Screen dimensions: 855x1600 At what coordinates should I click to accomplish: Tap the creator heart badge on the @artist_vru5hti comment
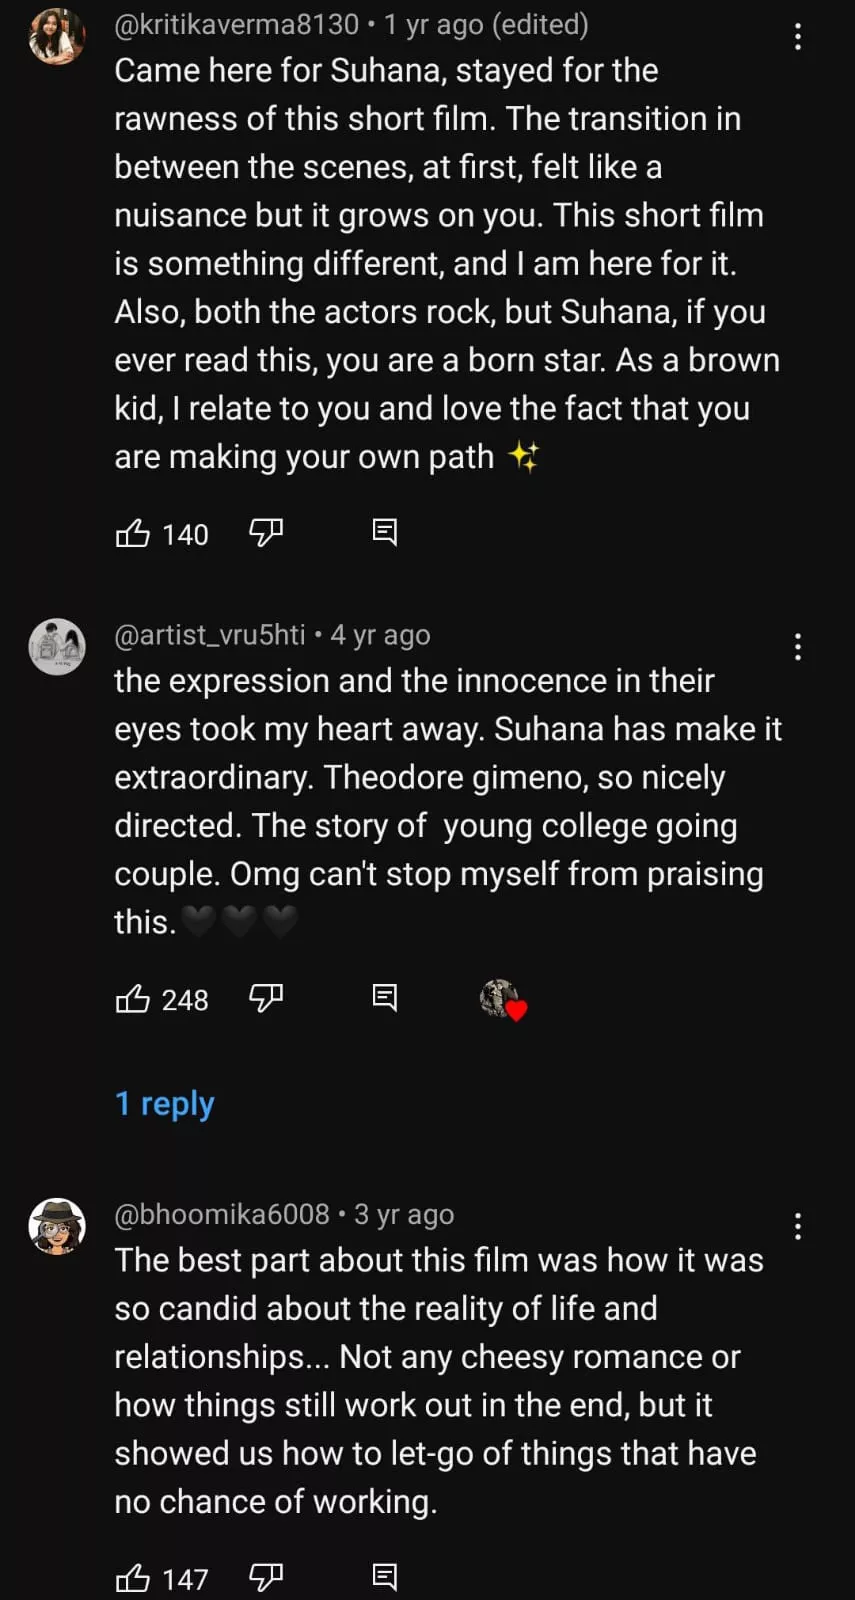coord(502,999)
